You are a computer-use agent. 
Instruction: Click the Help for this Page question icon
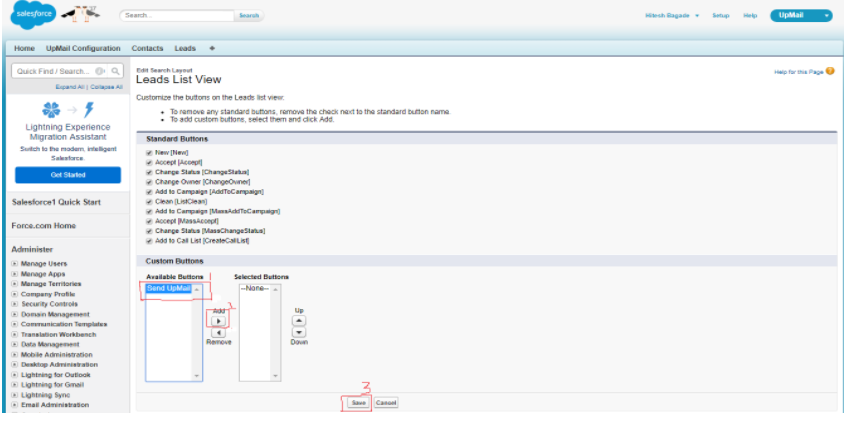pos(830,71)
